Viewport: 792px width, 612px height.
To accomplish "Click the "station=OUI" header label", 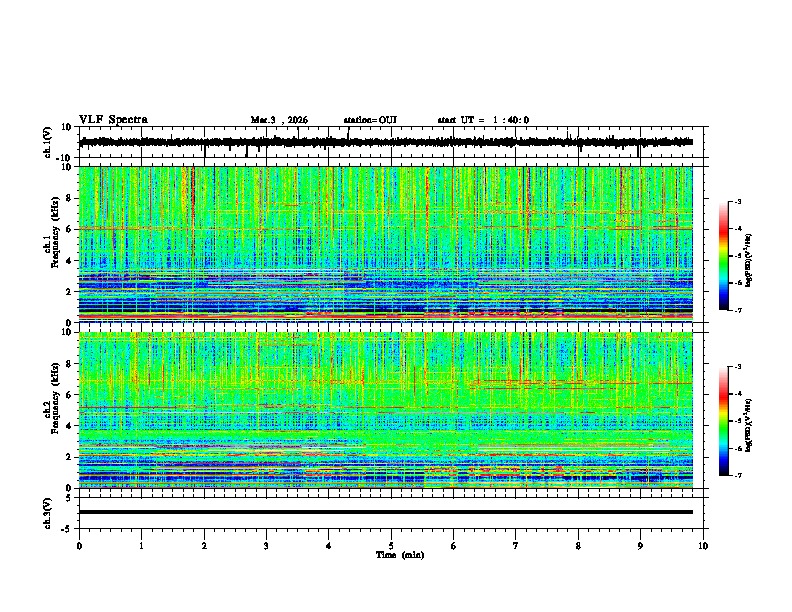I will 370,120.
